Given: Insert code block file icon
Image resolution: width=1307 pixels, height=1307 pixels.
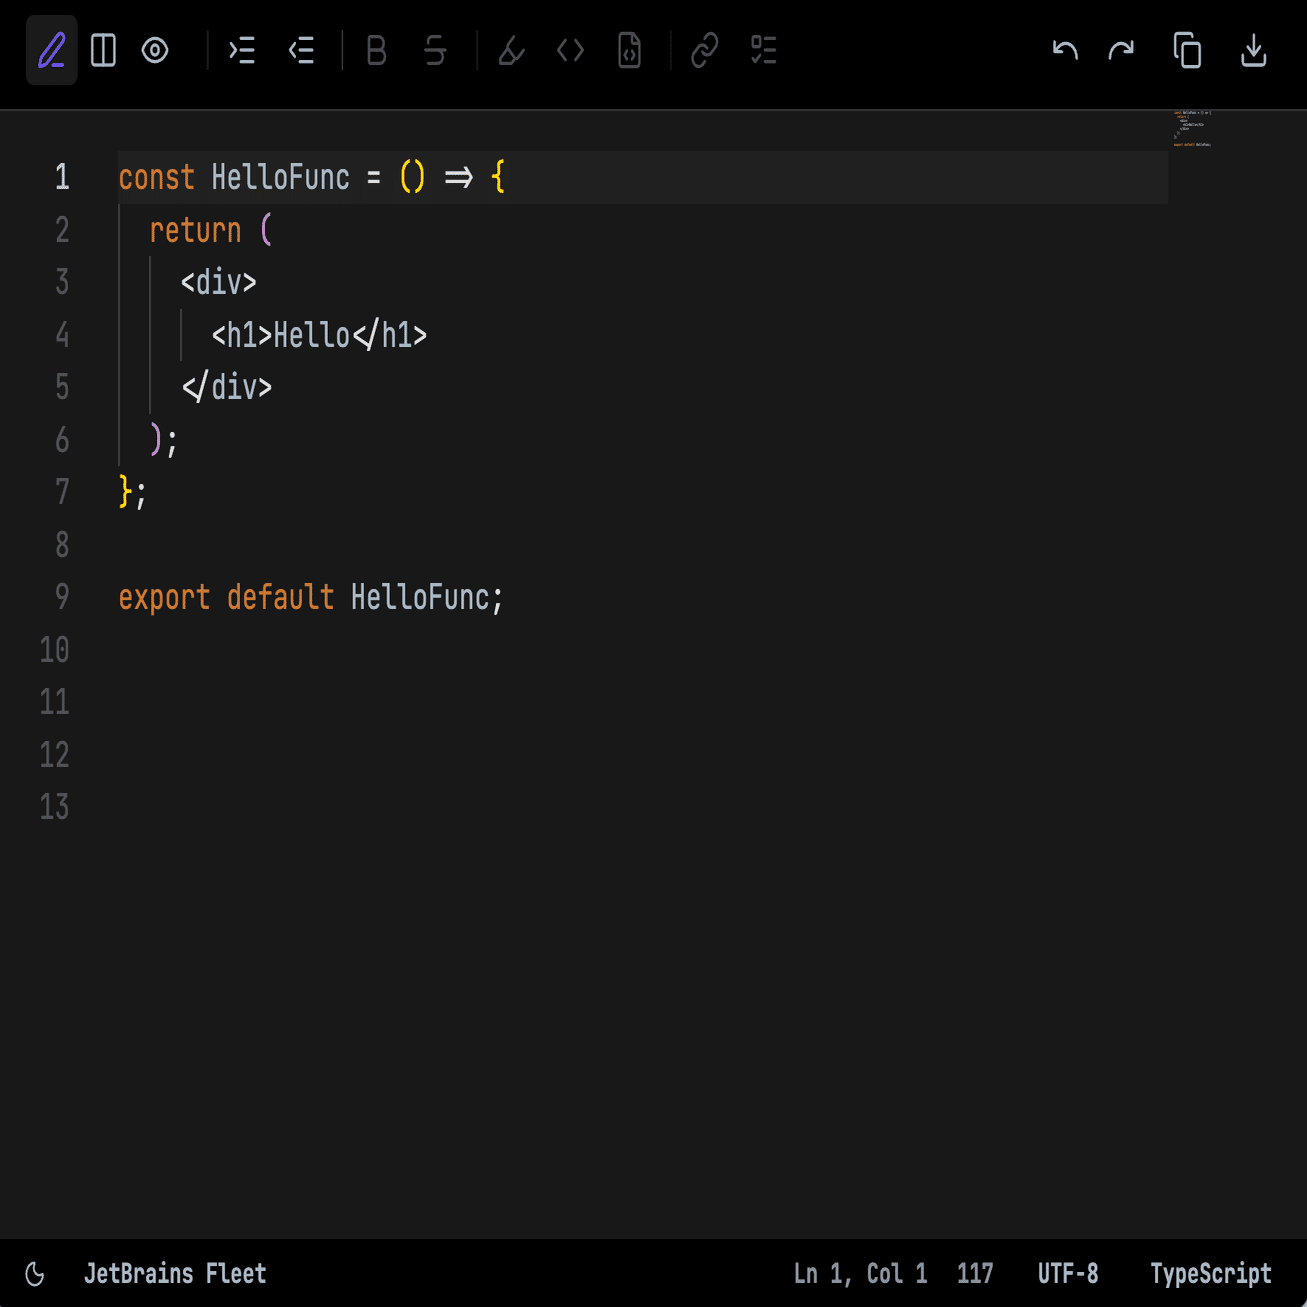Looking at the screenshot, I should point(629,50).
